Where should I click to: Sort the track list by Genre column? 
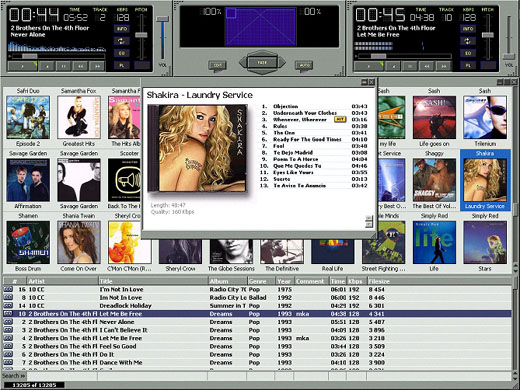261,281
